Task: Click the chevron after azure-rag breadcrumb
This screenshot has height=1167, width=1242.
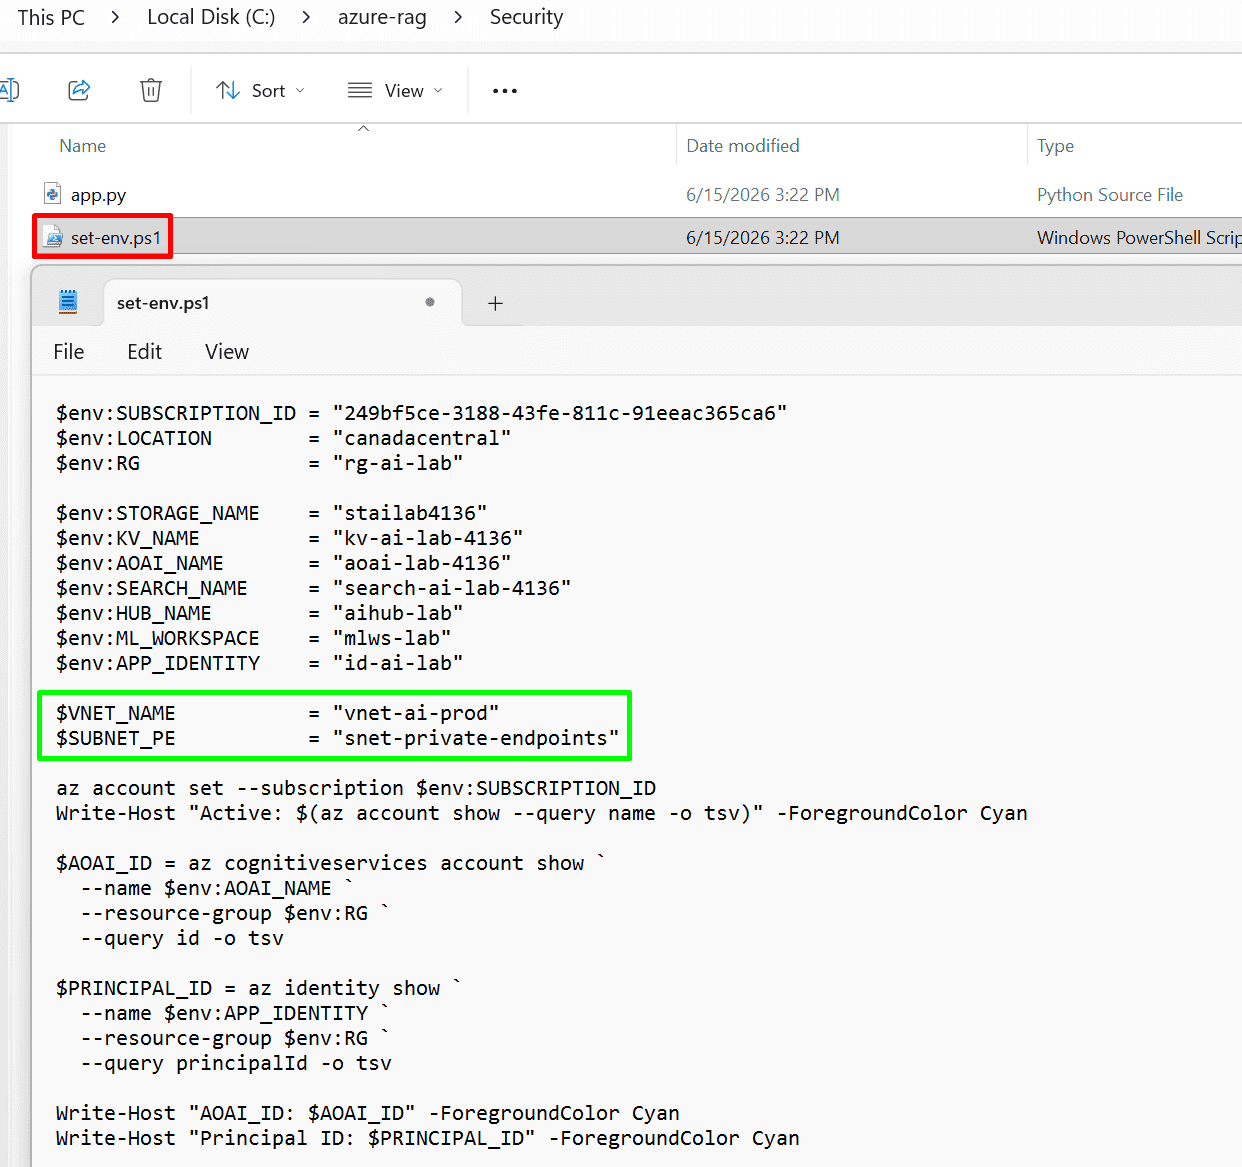Action: (458, 17)
